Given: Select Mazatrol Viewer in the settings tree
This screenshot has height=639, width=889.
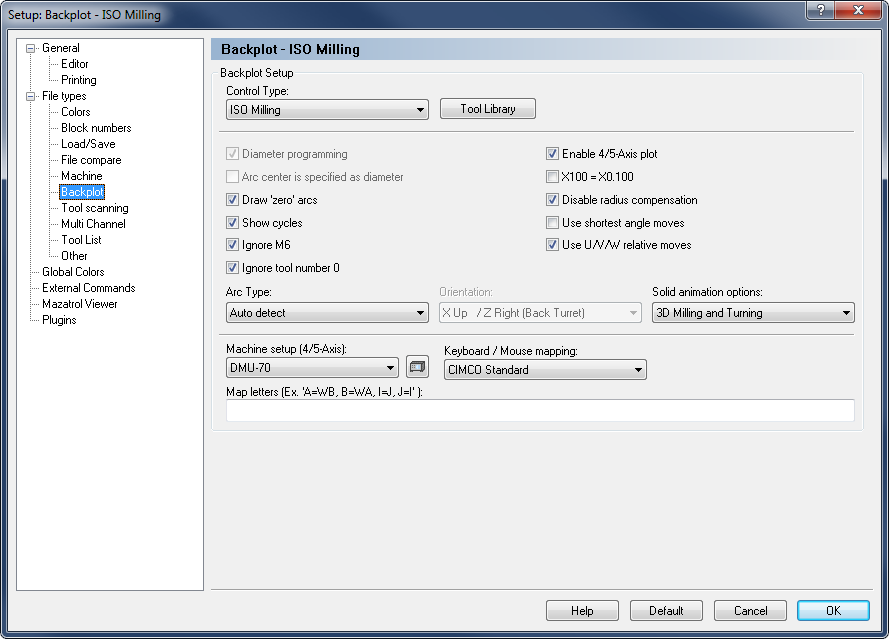Looking at the screenshot, I should 80,304.
